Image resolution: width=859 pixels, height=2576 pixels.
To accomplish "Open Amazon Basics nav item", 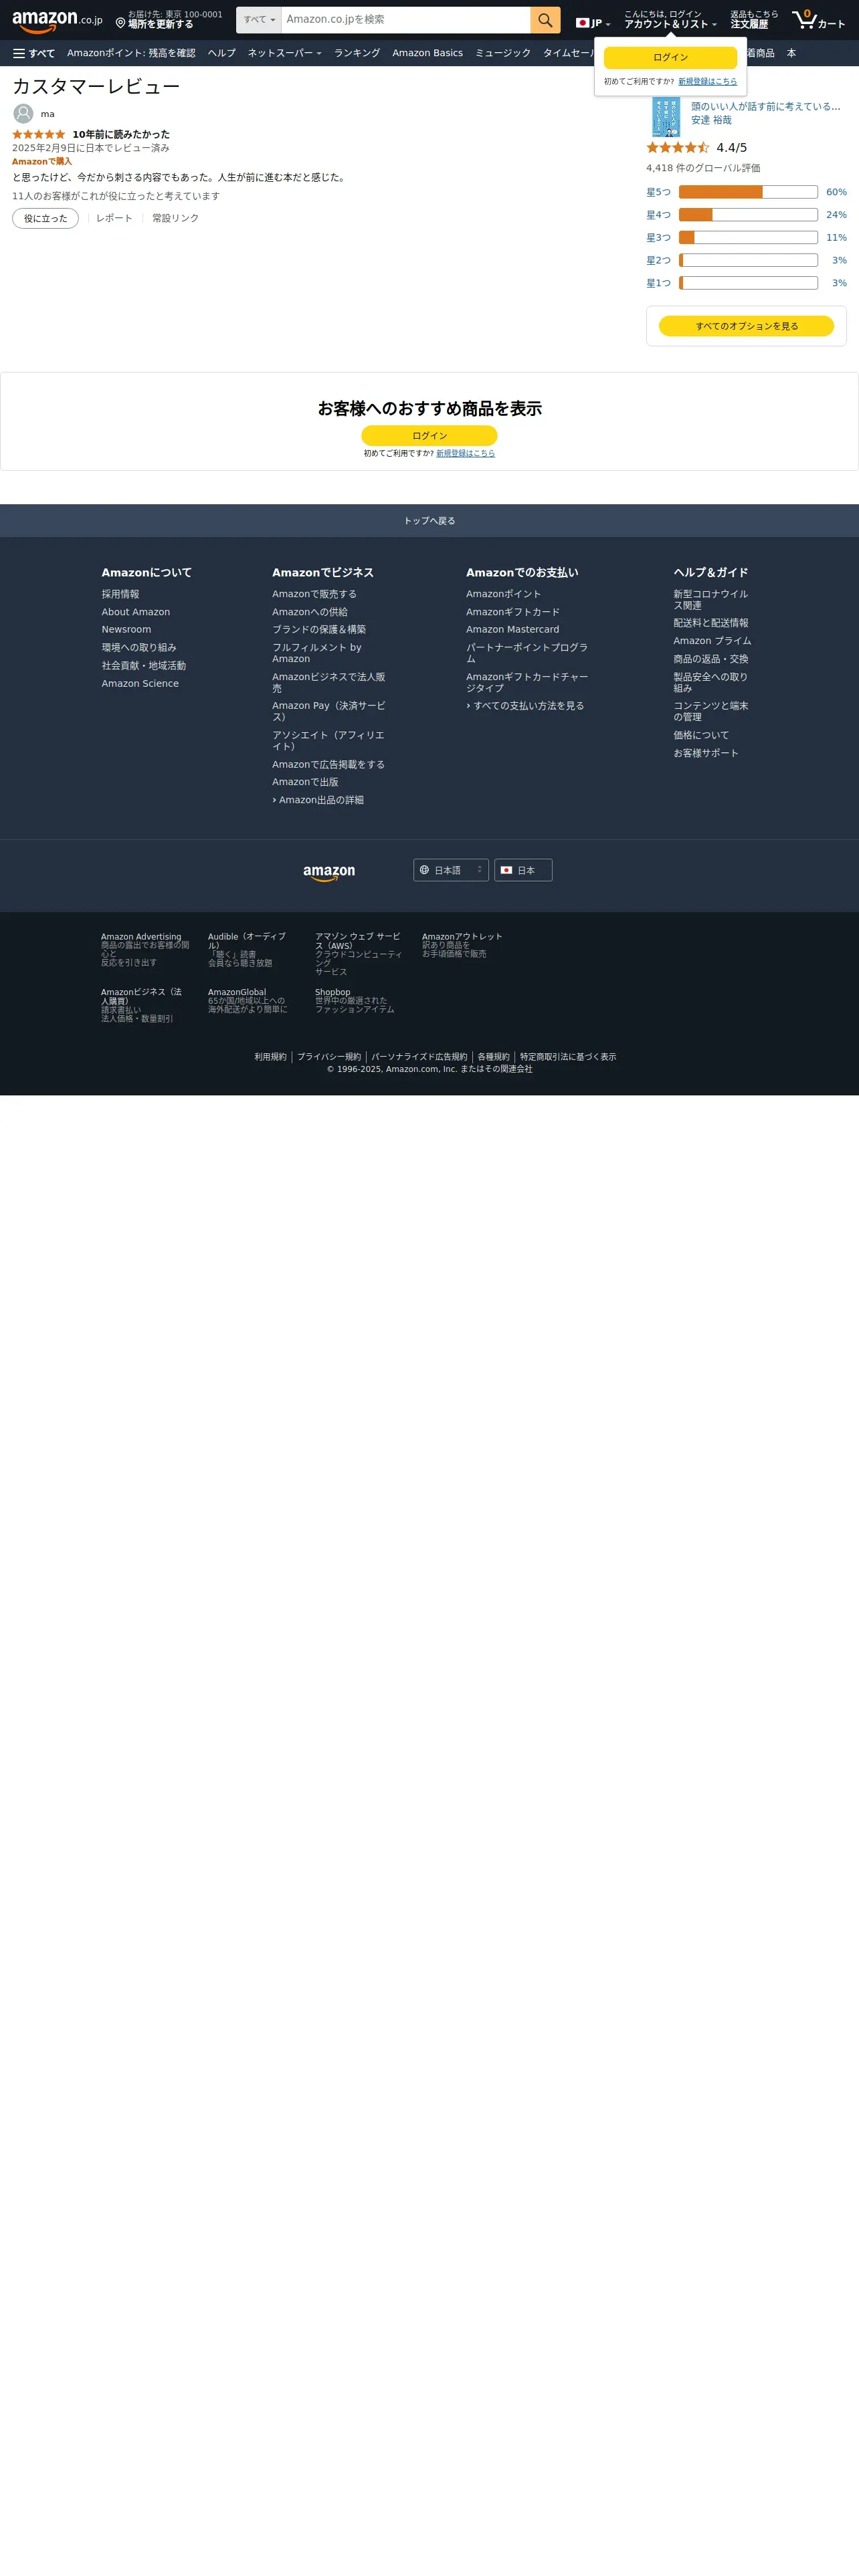I will [x=427, y=53].
